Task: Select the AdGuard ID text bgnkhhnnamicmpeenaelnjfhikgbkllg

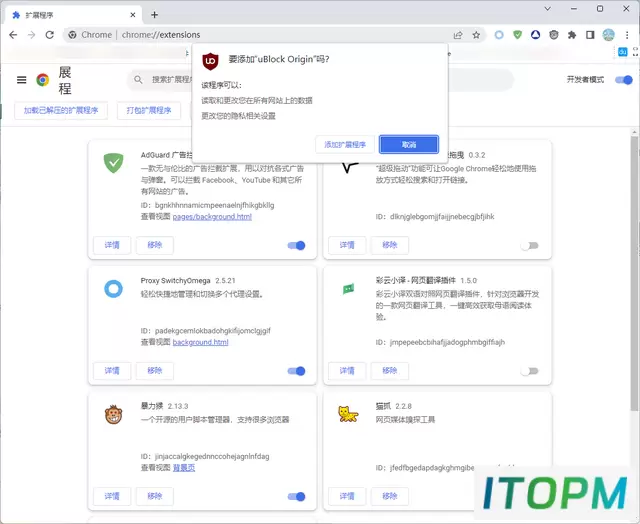Action: pos(215,205)
